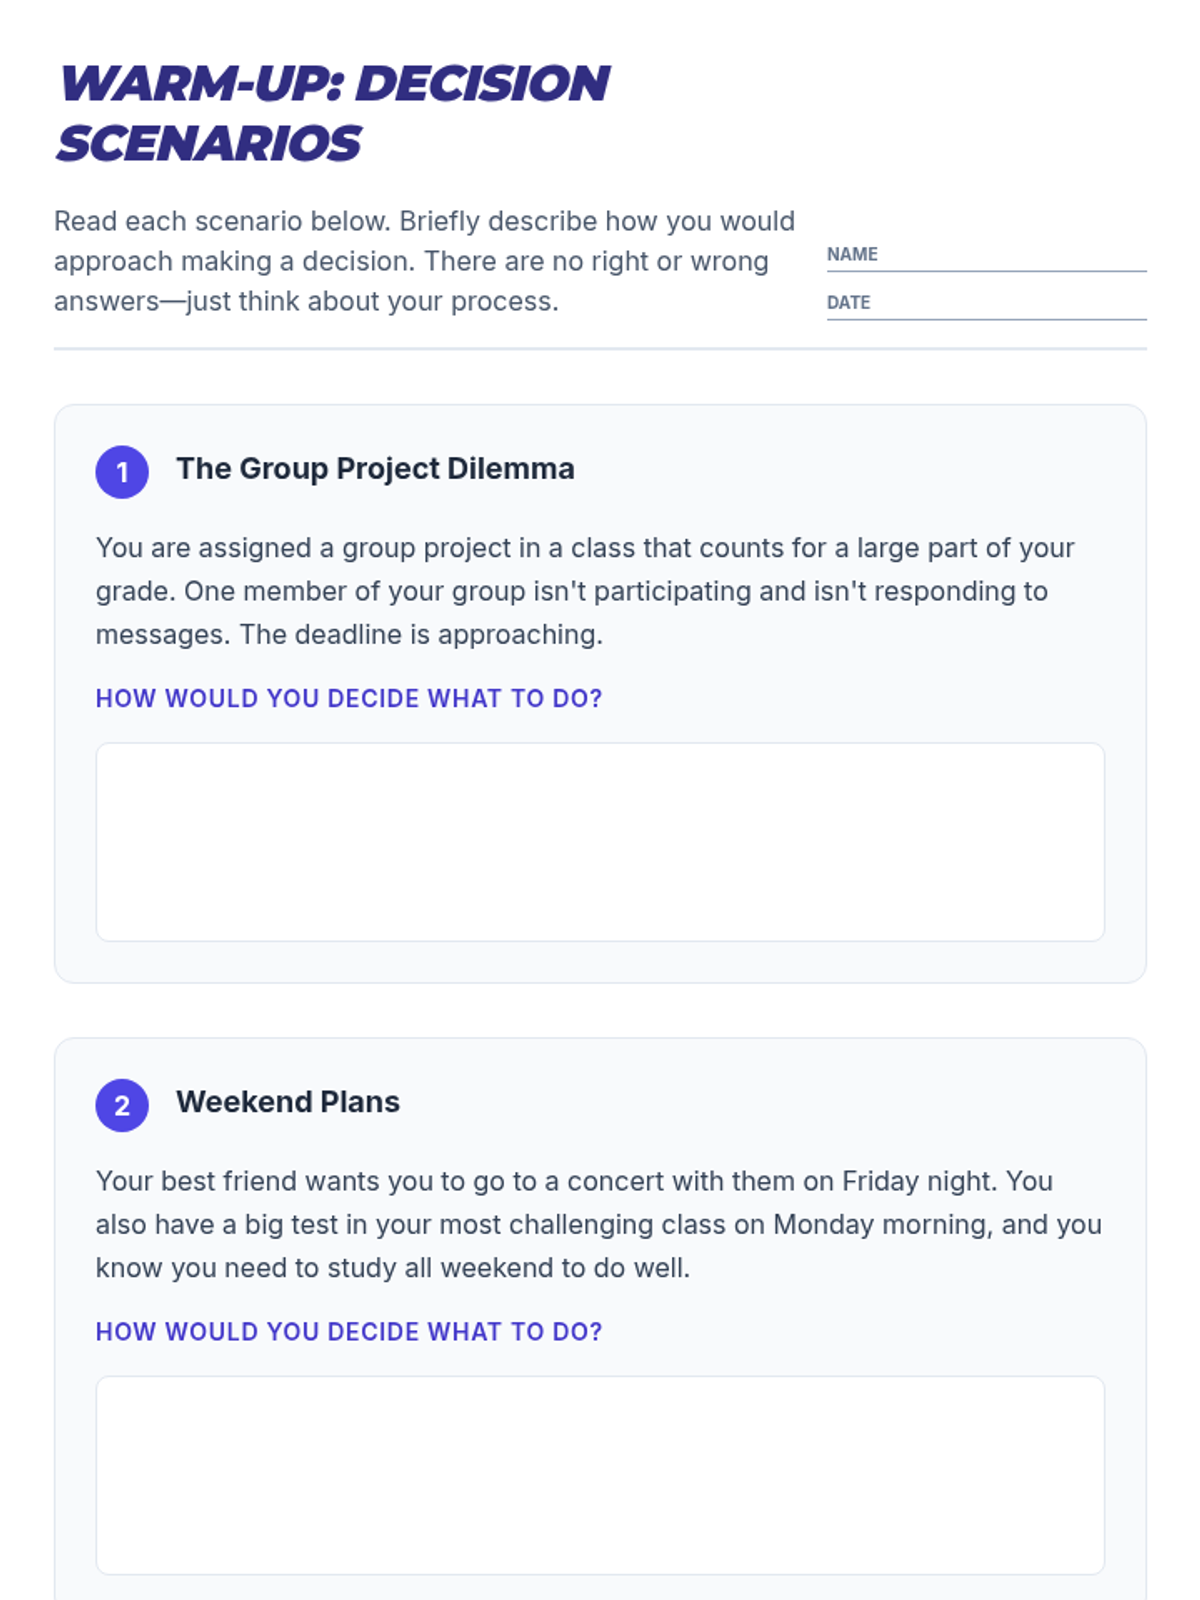Click the "Warm-Up: Decision" title line

coord(334,84)
